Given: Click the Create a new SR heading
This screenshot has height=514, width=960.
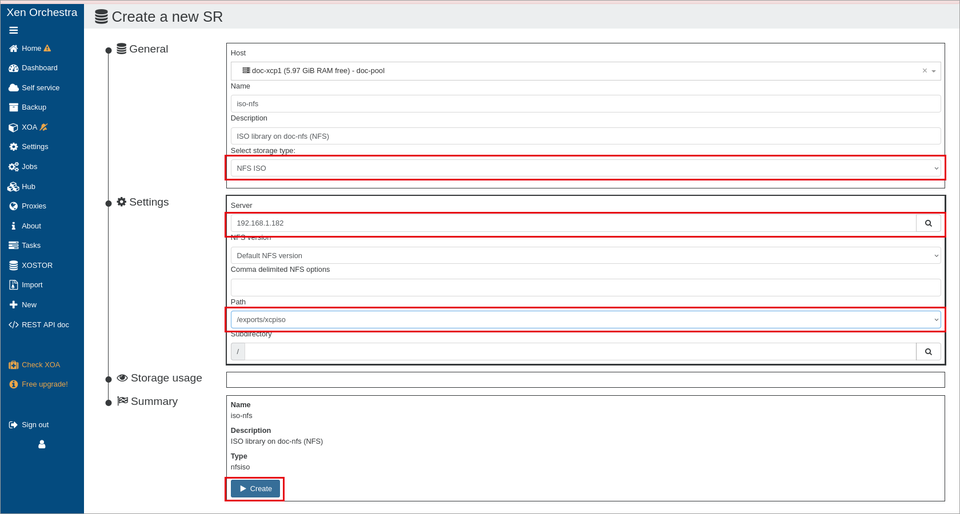Looking at the screenshot, I should tap(159, 17).
